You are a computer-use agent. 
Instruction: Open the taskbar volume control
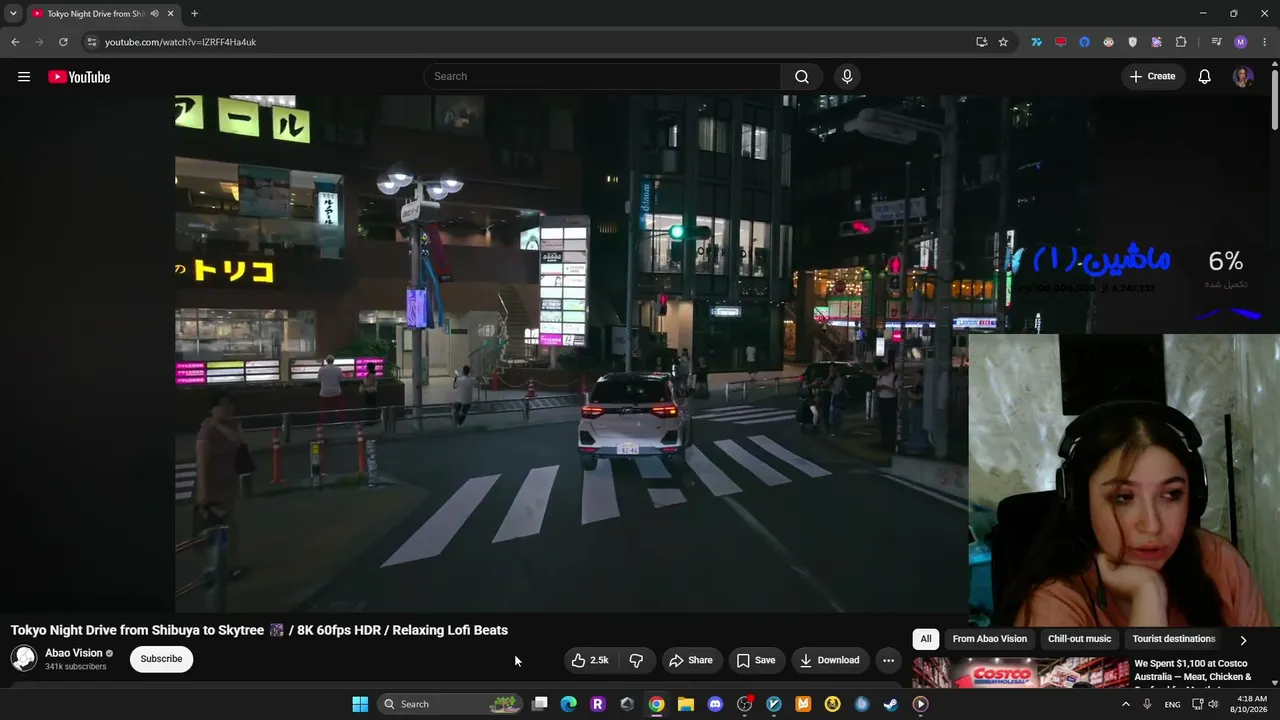tap(1213, 704)
